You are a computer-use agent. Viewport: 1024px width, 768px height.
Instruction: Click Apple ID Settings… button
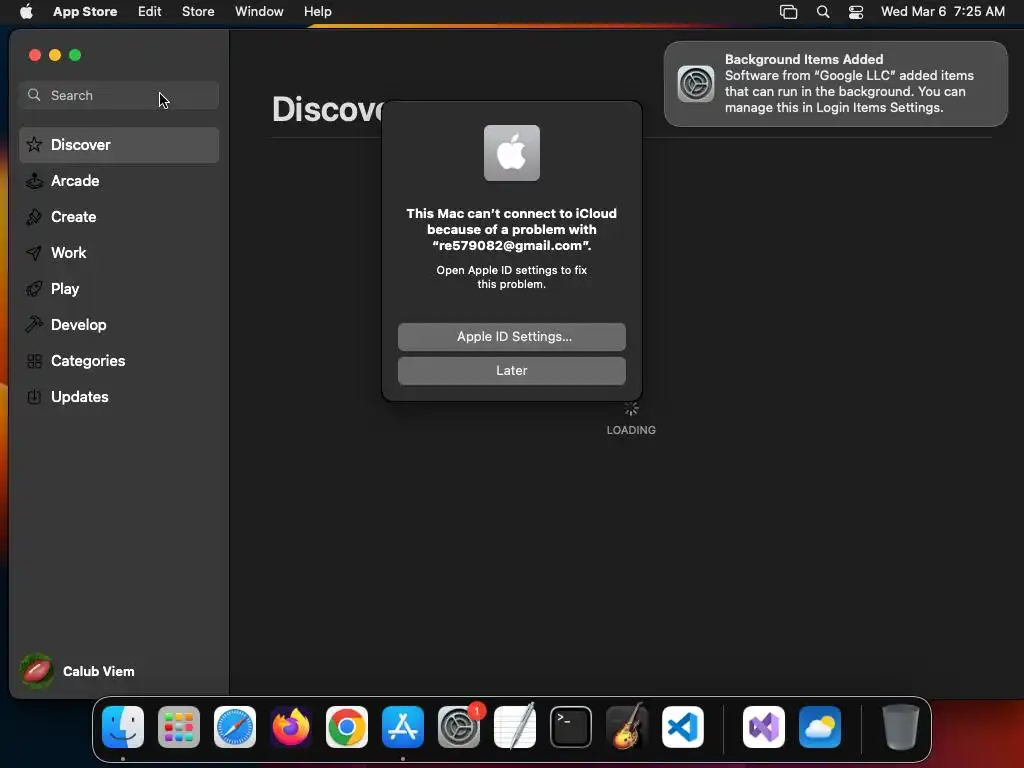pos(511,337)
